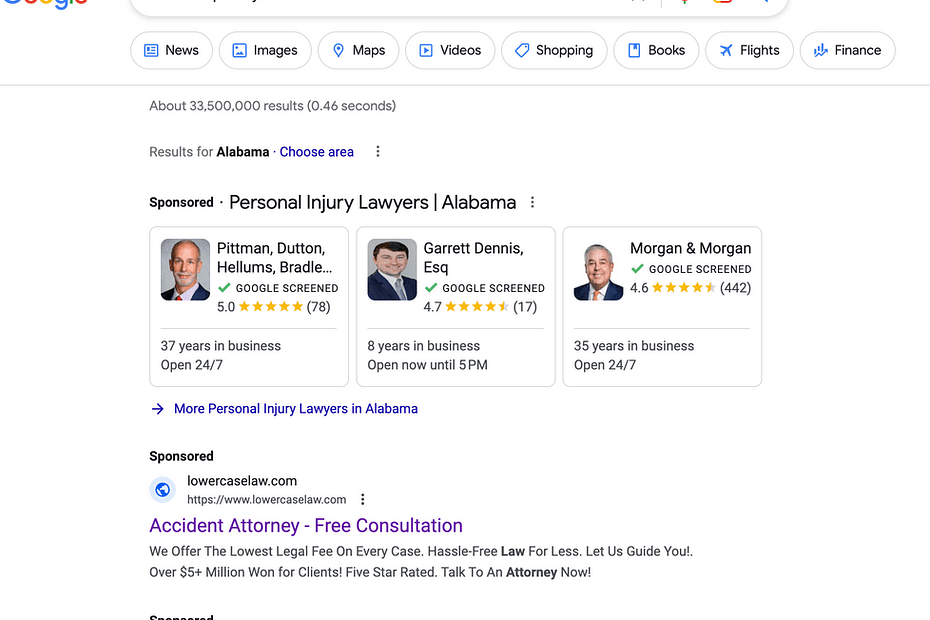Image resolution: width=930 pixels, height=620 pixels.
Task: Select the Flights tab
Action: pyautogui.click(x=749, y=50)
